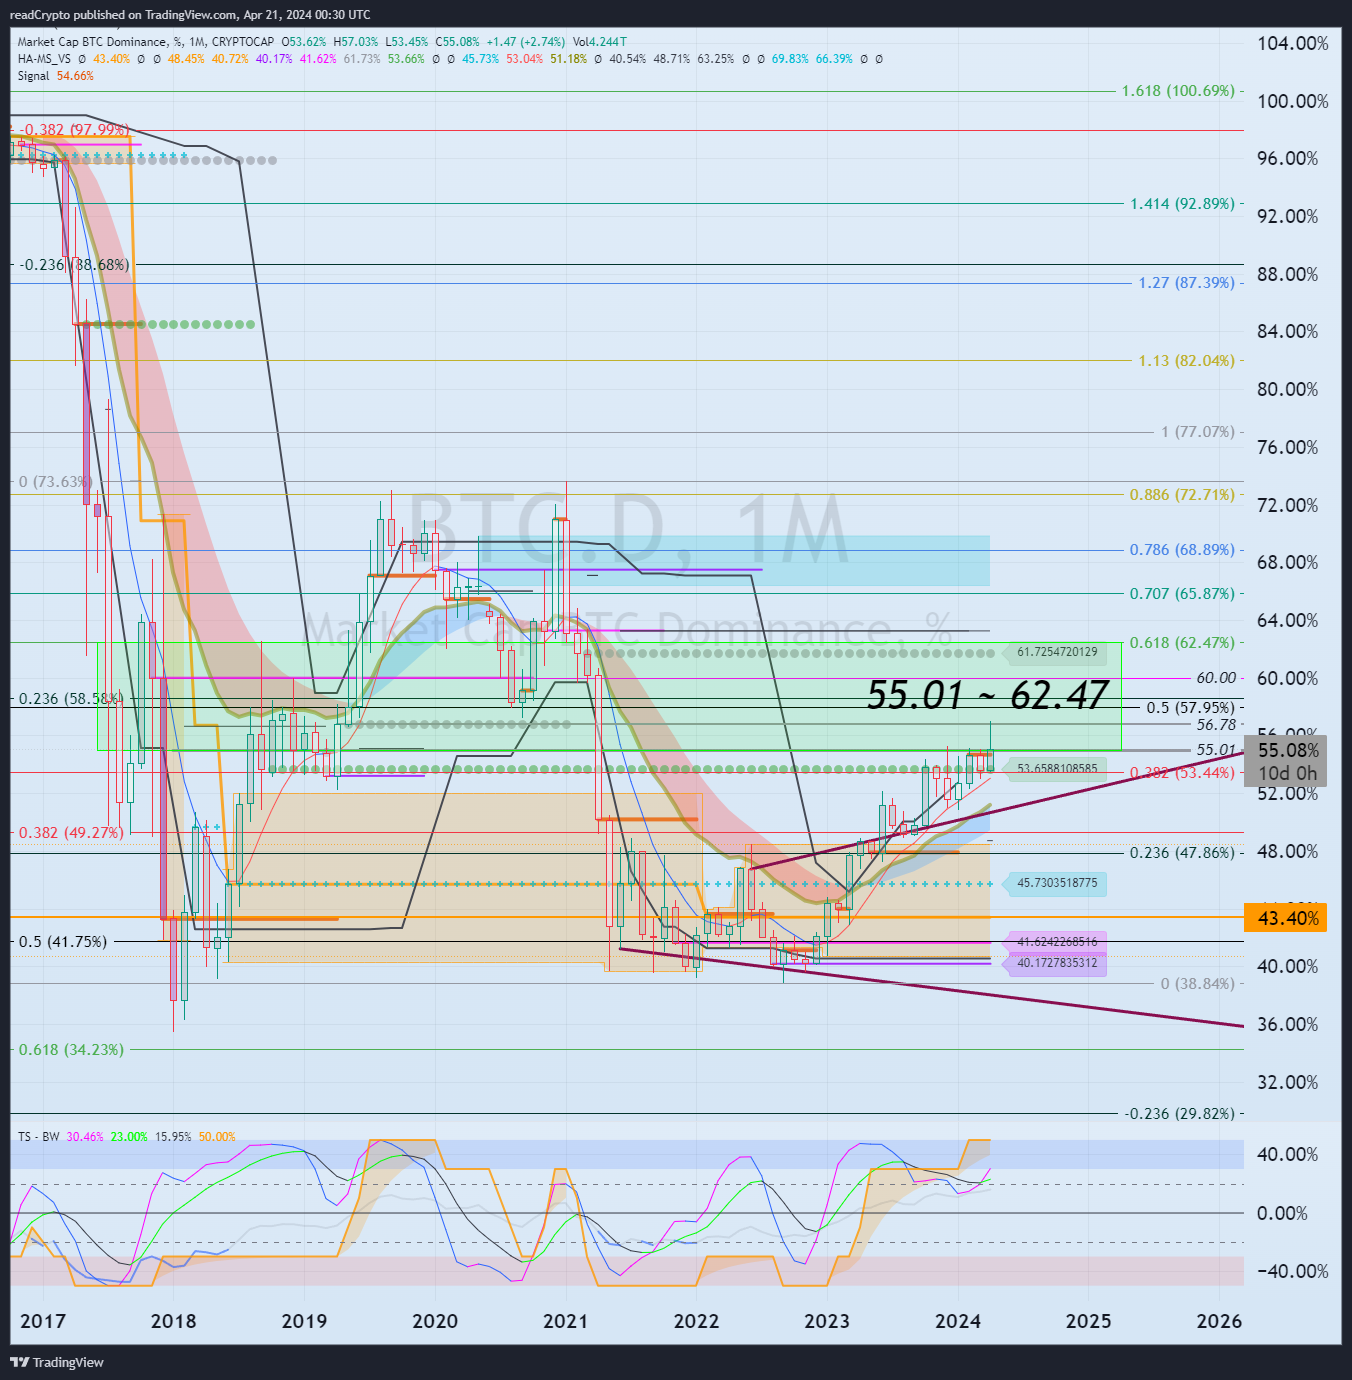
Task: Click the 45.7303518775 value label
Action: [x=1057, y=883]
